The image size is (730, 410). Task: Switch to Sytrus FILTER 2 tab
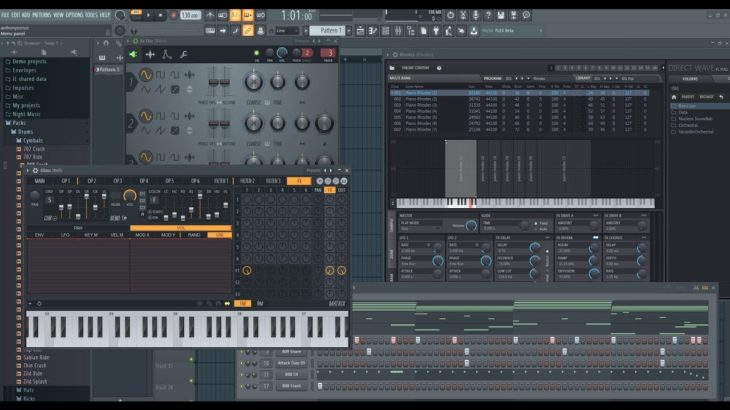click(247, 181)
